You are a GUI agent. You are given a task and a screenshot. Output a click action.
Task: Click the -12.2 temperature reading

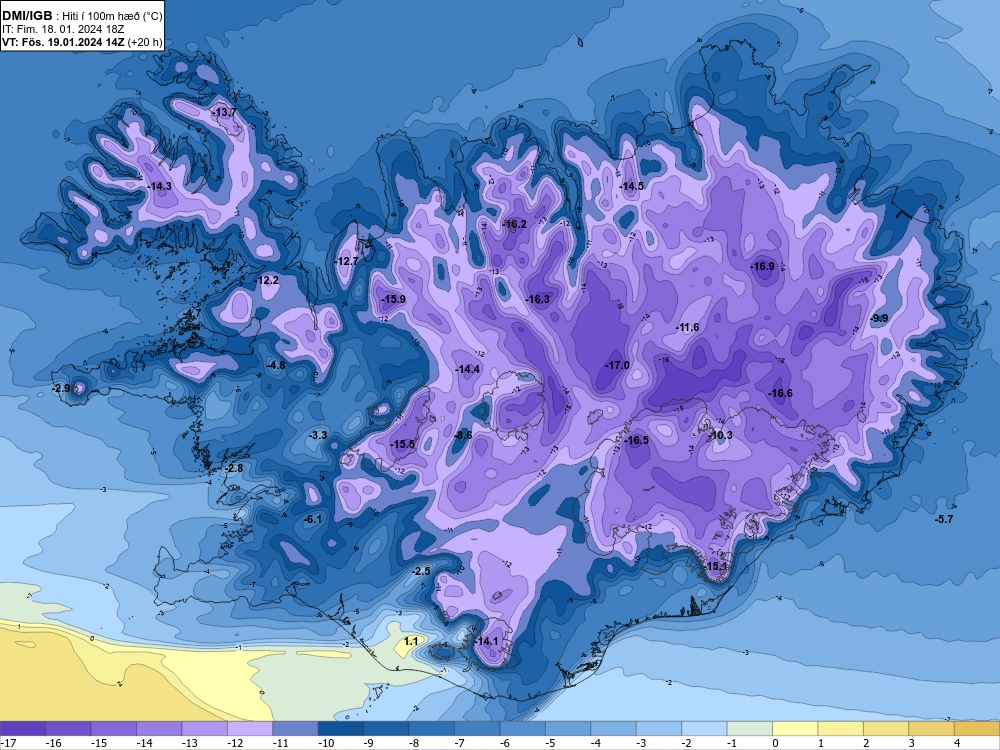tap(267, 280)
